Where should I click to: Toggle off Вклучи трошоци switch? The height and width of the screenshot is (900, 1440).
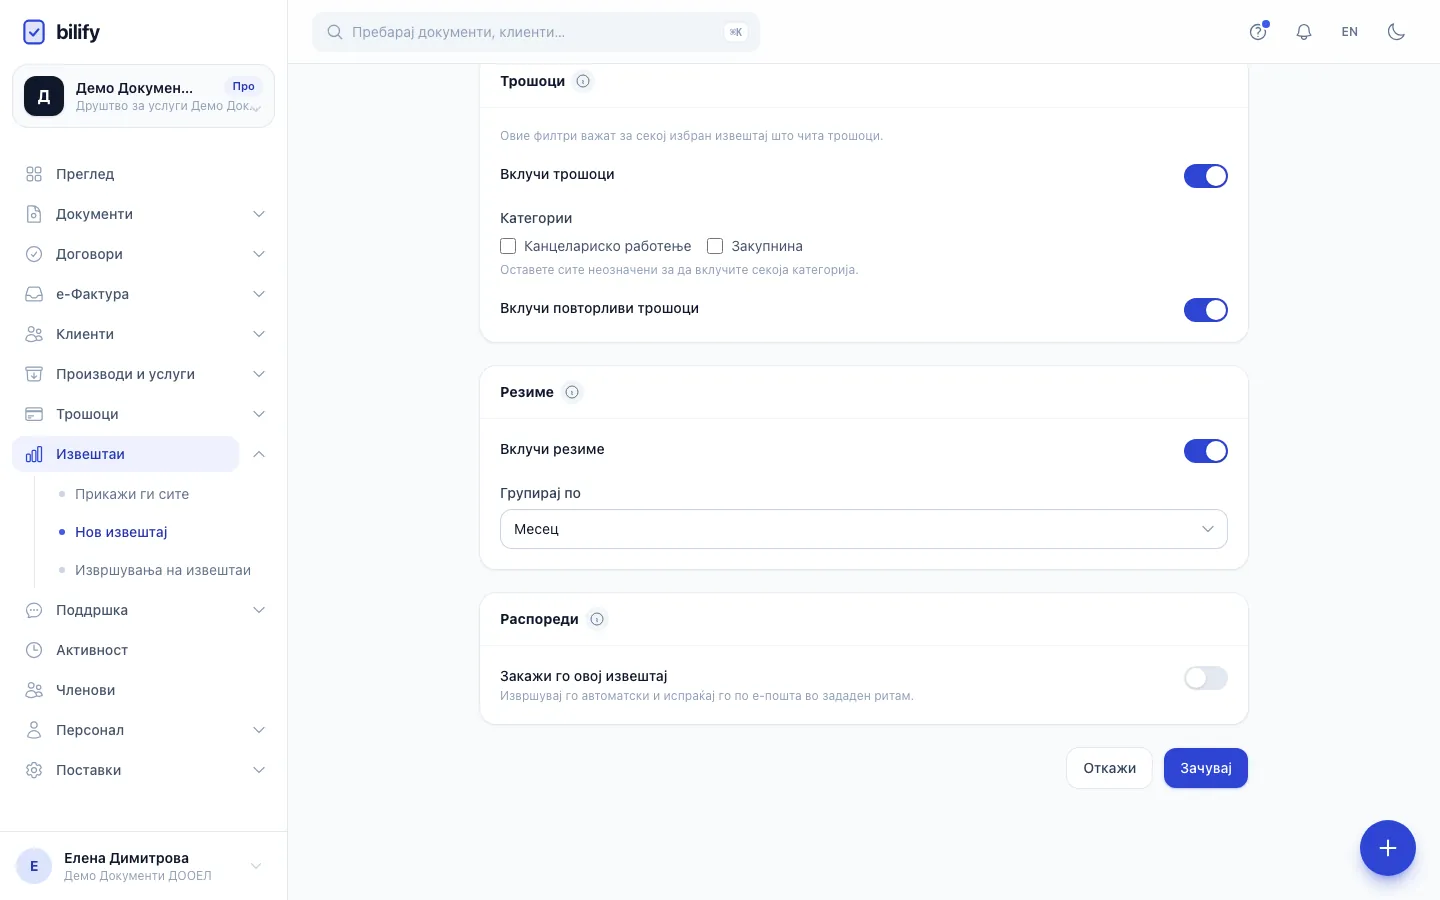pyautogui.click(x=1205, y=176)
